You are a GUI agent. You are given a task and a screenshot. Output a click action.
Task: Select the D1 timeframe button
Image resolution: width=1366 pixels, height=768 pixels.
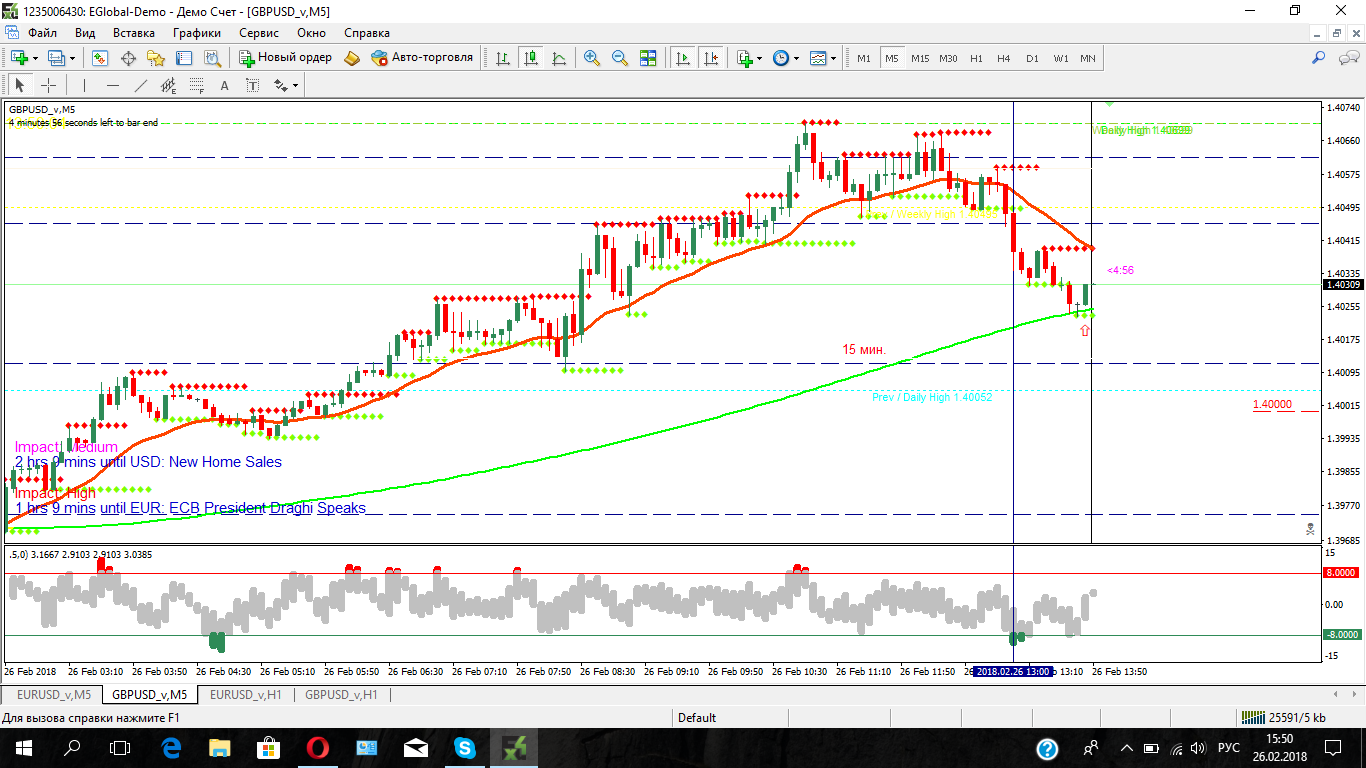1032,58
